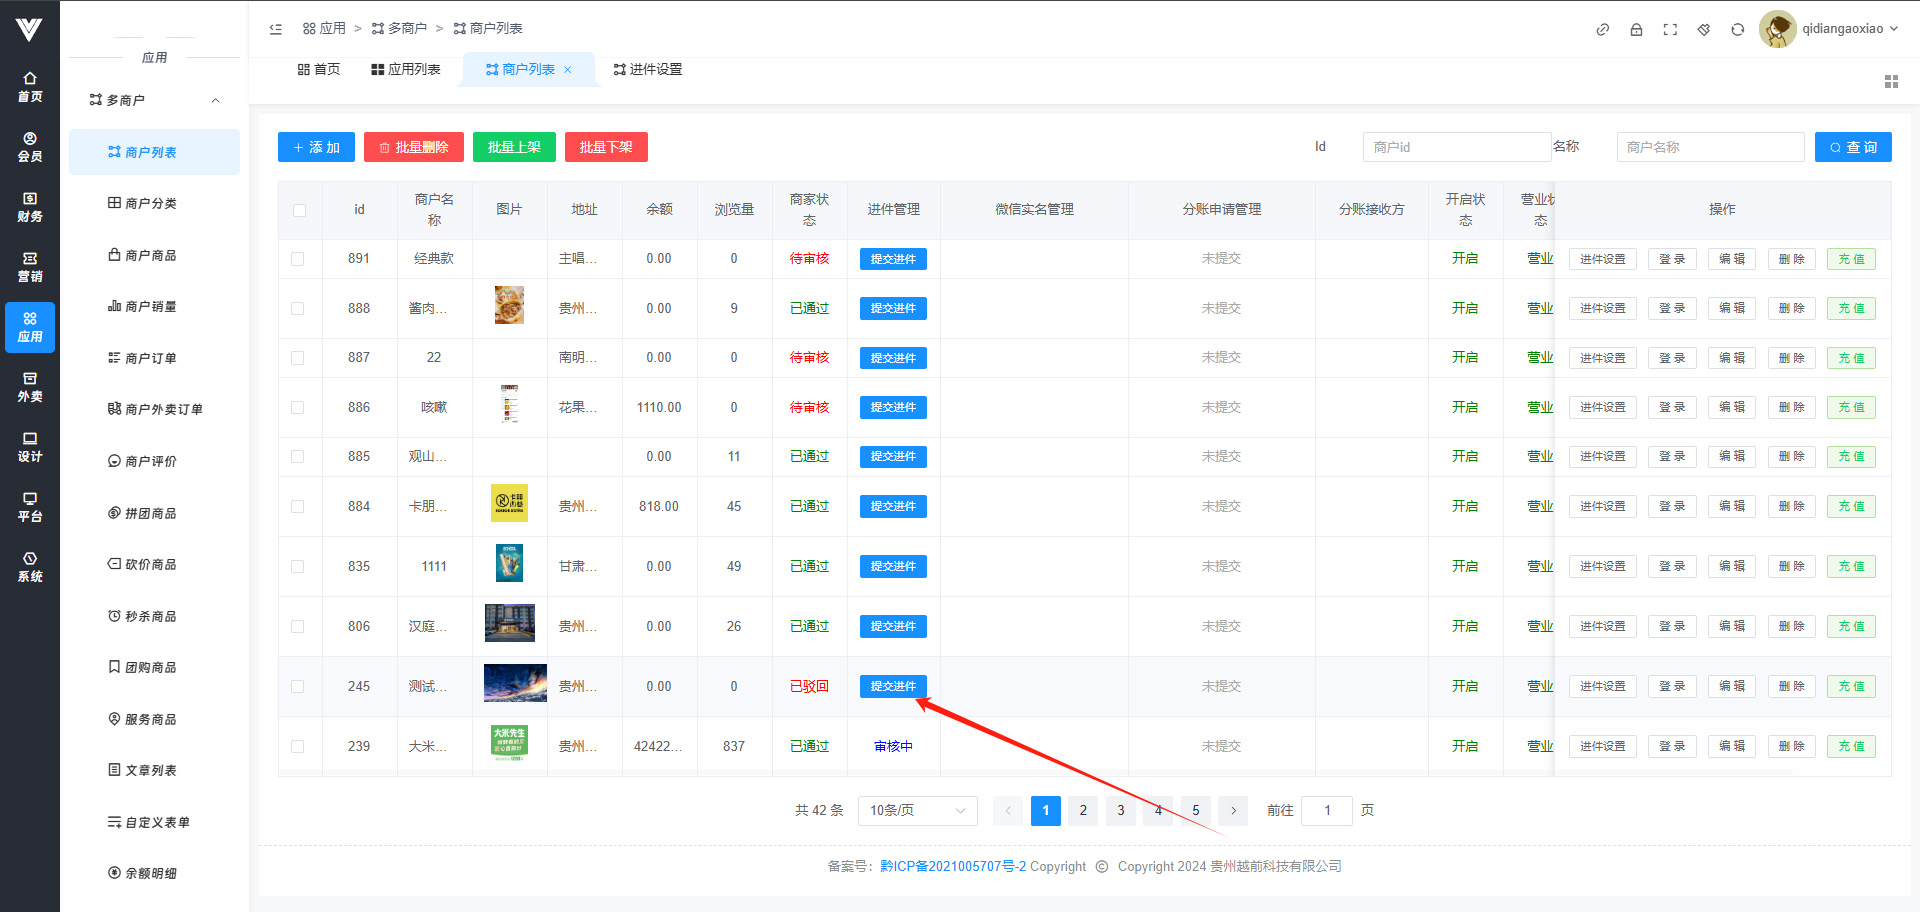
Task: Switch to the 进件设置 tab
Action: [648, 69]
